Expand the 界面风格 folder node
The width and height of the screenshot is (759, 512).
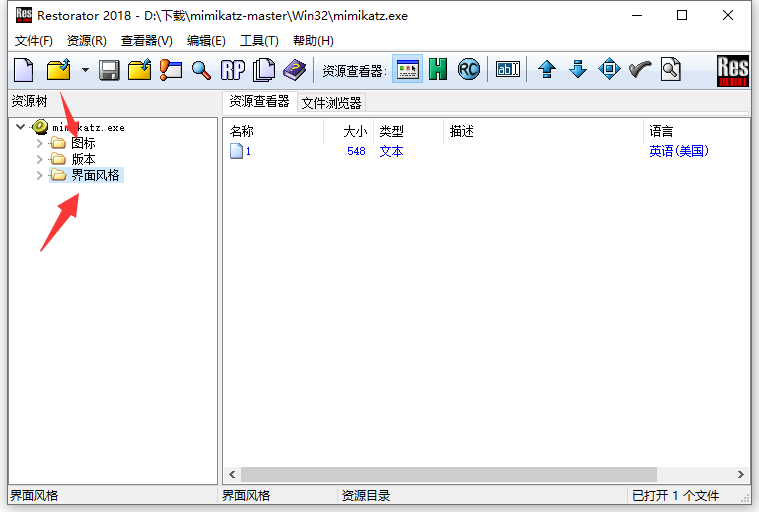[40, 175]
